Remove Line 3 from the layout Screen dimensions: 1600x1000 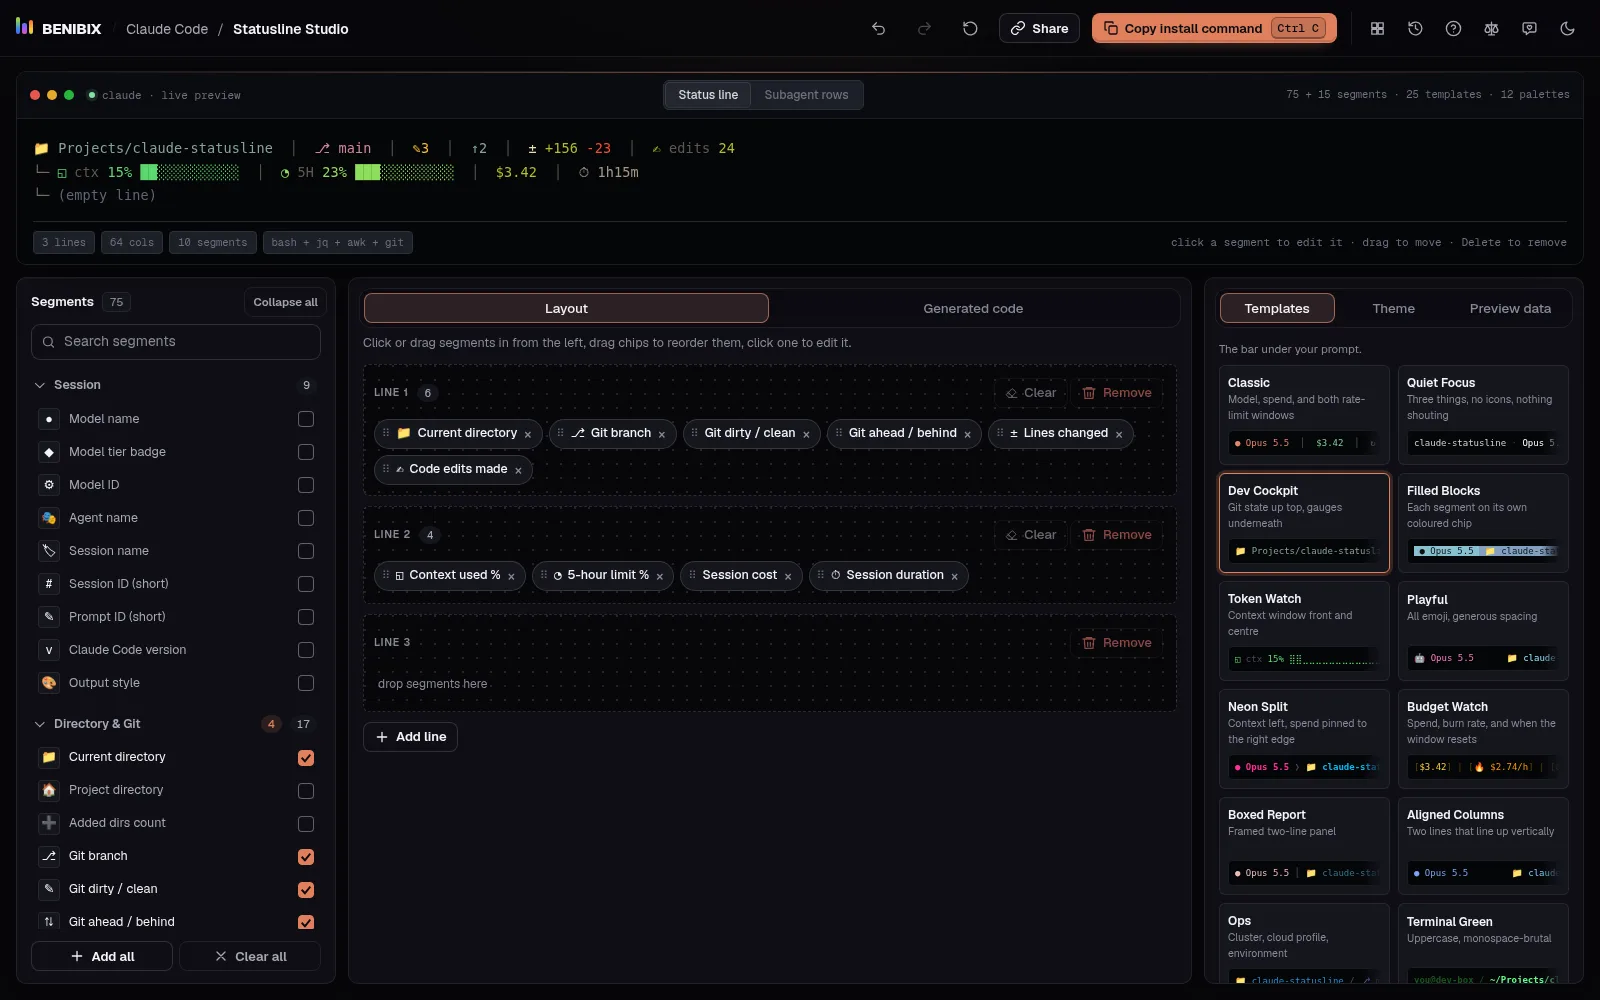click(1117, 643)
